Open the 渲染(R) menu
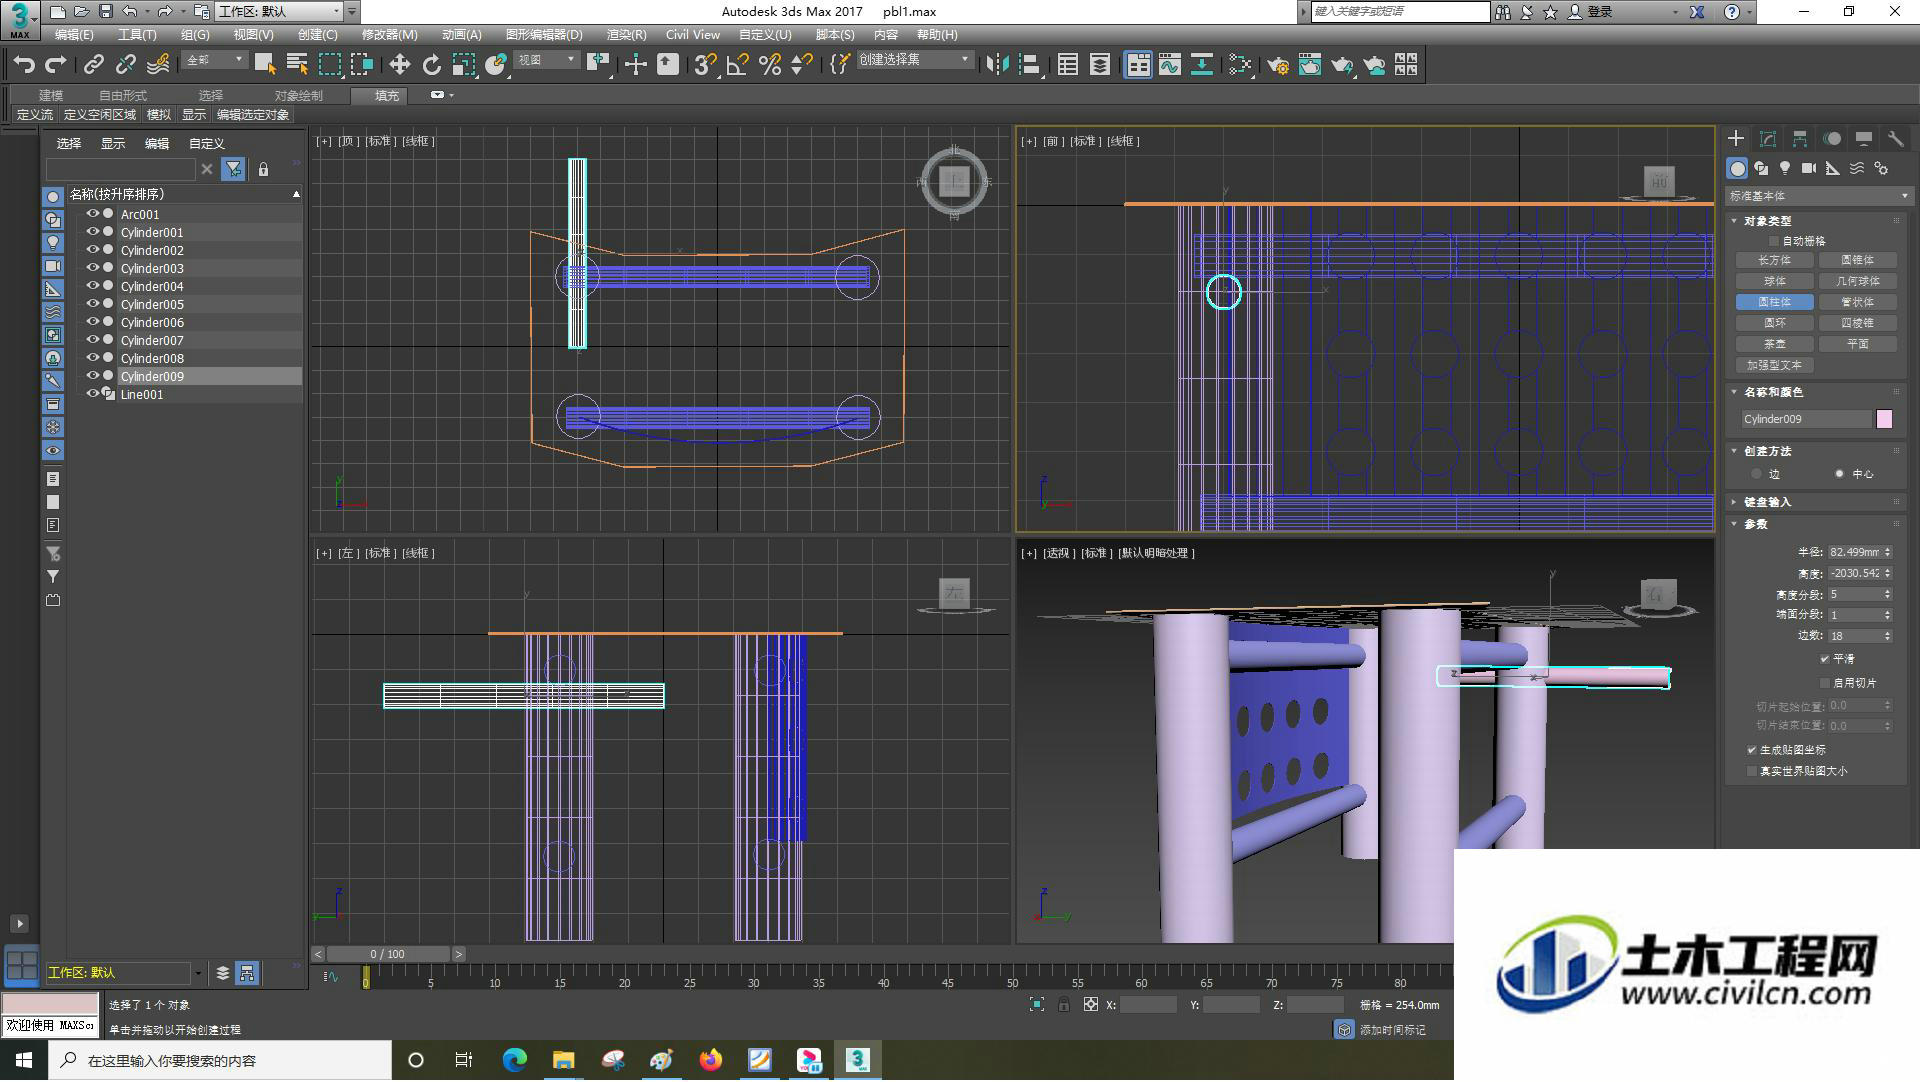This screenshot has height=1082, width=1920. click(625, 35)
